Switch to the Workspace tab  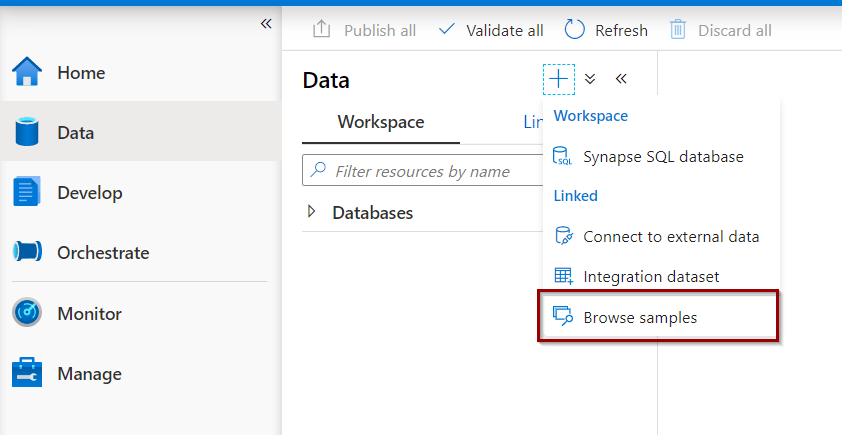coord(381,122)
